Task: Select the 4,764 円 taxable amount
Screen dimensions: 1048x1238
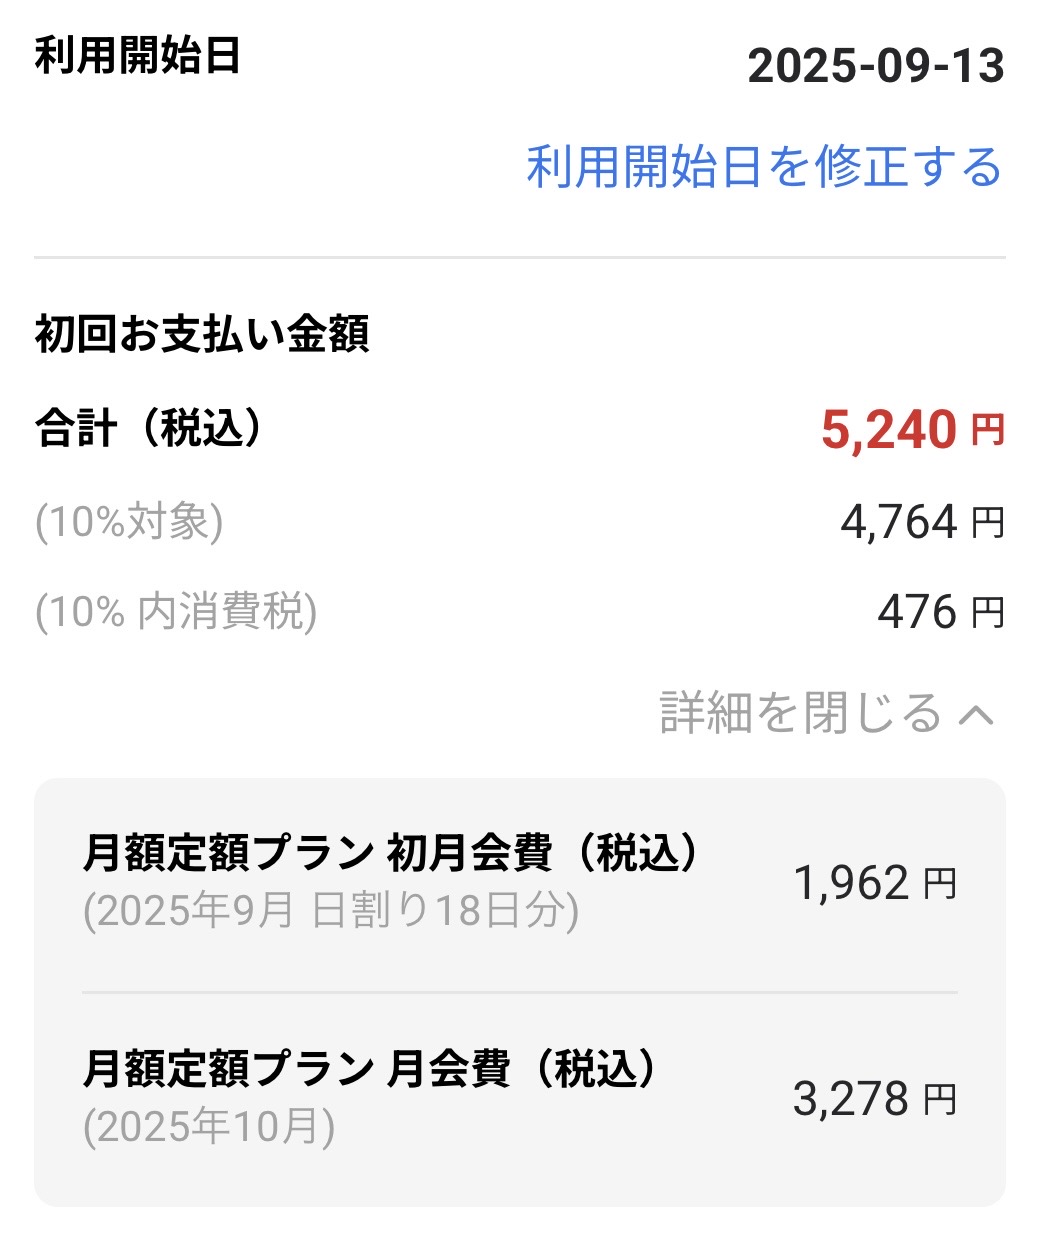Action: 921,522
